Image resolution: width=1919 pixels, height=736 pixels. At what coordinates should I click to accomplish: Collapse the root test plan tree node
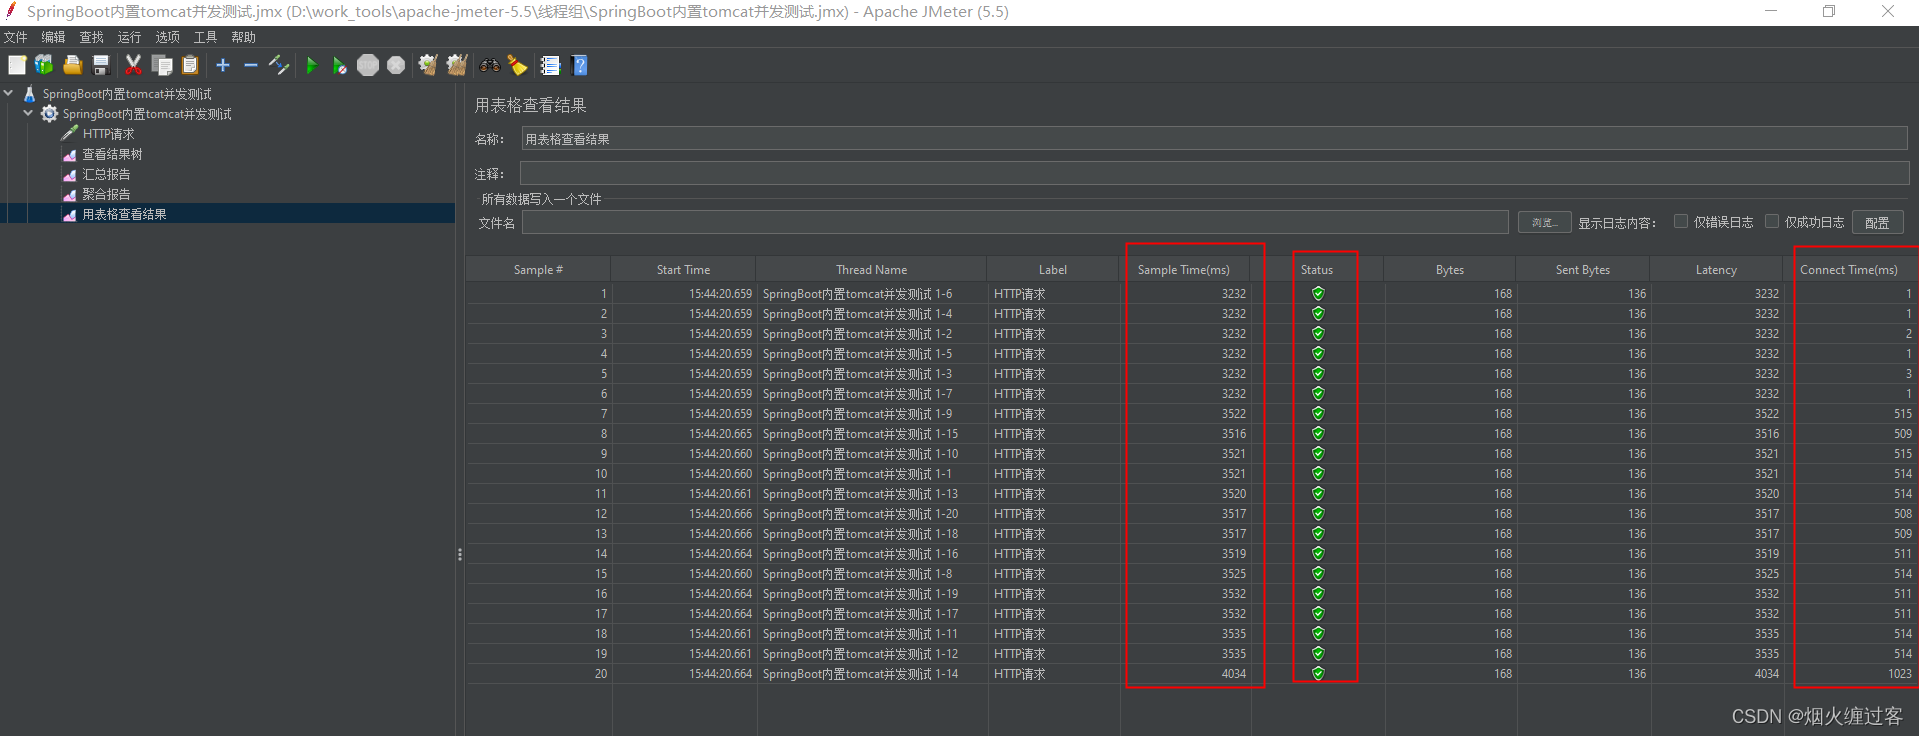(9, 93)
